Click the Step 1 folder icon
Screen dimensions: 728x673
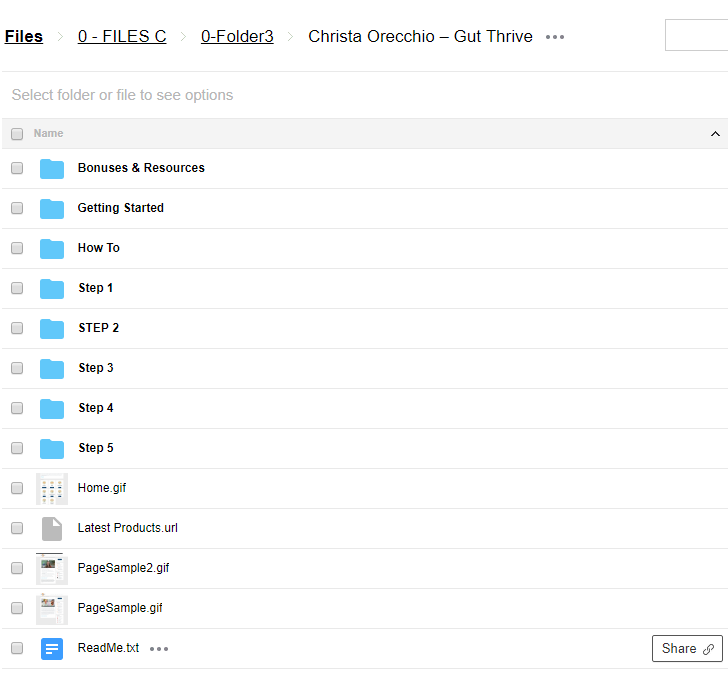click(x=52, y=288)
